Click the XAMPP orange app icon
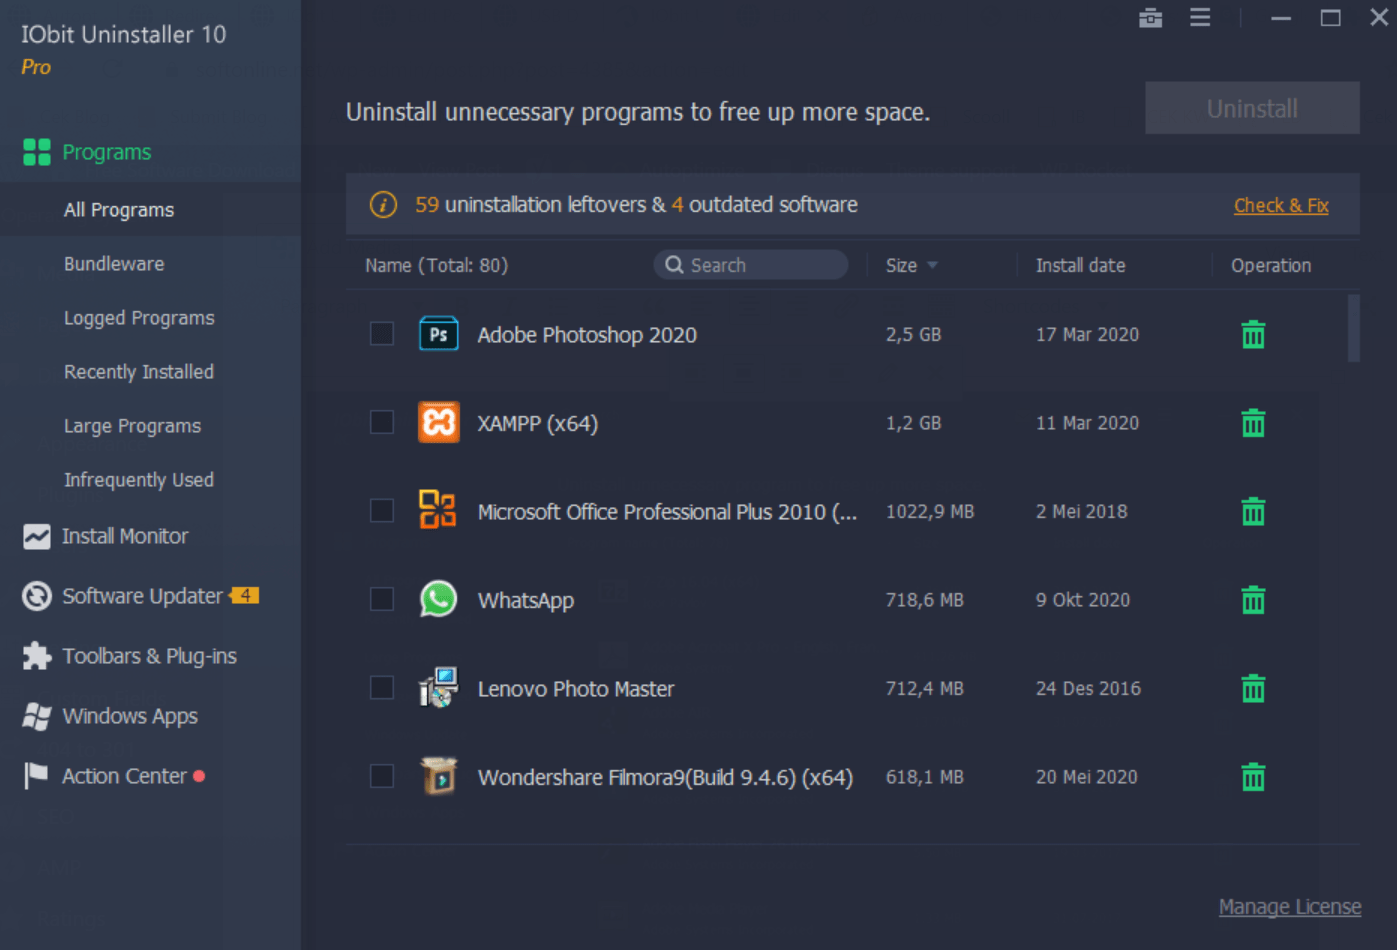This screenshot has height=950, width=1397. tap(438, 422)
